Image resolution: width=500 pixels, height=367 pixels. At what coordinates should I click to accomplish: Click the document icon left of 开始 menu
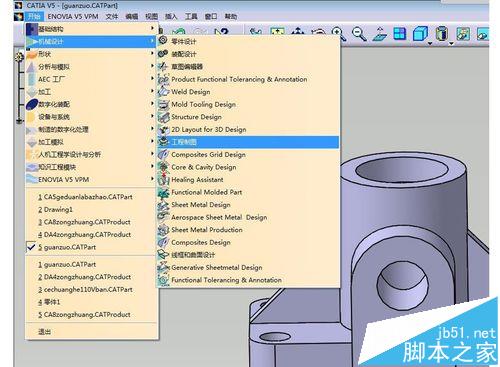19,16
